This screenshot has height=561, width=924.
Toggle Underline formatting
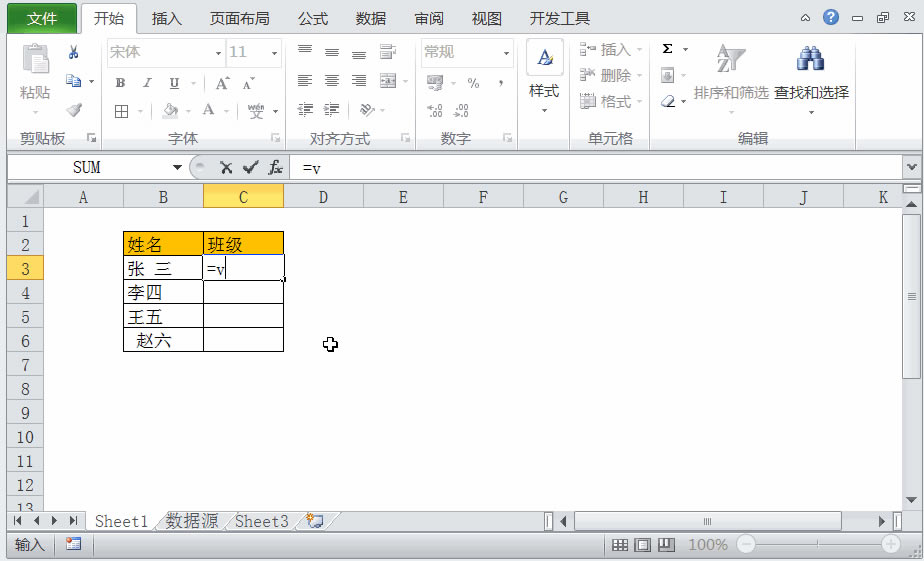pyautogui.click(x=174, y=83)
